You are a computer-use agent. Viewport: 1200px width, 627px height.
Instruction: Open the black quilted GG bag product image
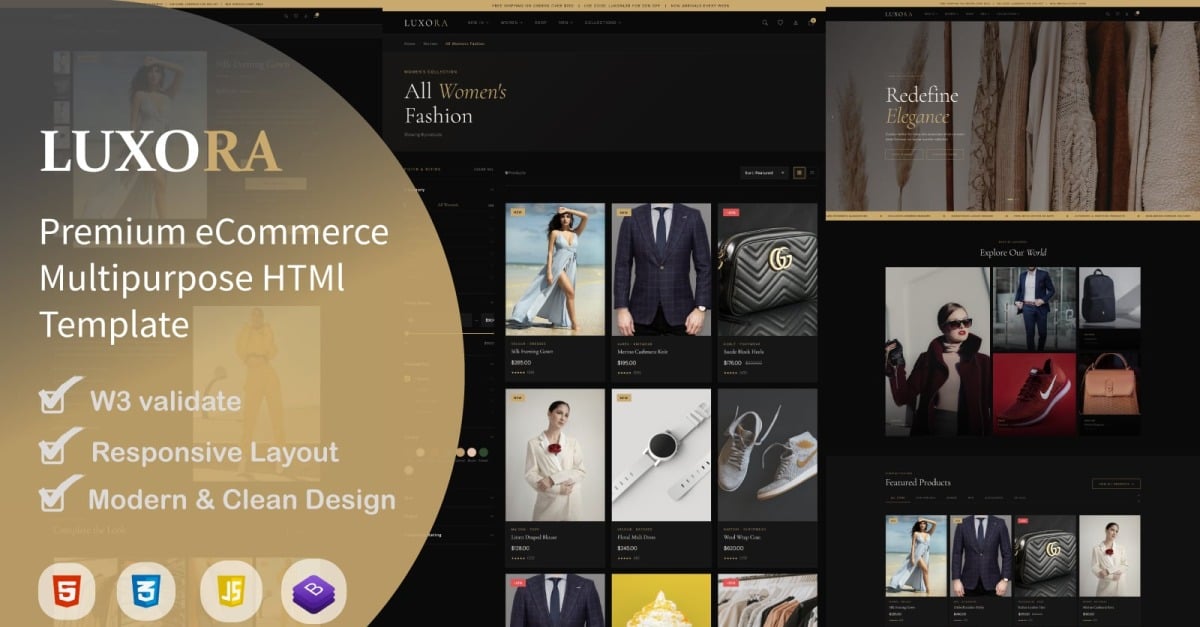tap(767, 269)
